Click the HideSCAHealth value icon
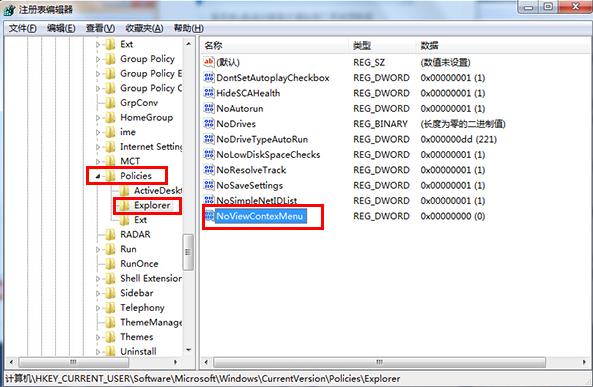Image resolution: width=593 pixels, height=387 pixels. (209, 93)
